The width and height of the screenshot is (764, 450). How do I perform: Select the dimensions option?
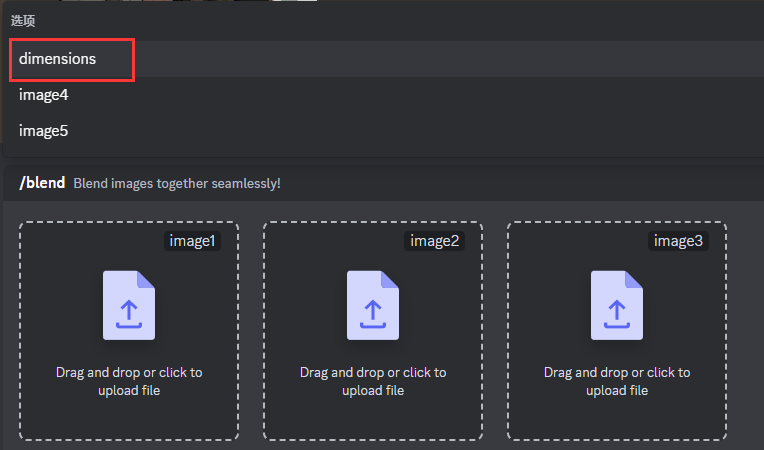click(x=382, y=59)
